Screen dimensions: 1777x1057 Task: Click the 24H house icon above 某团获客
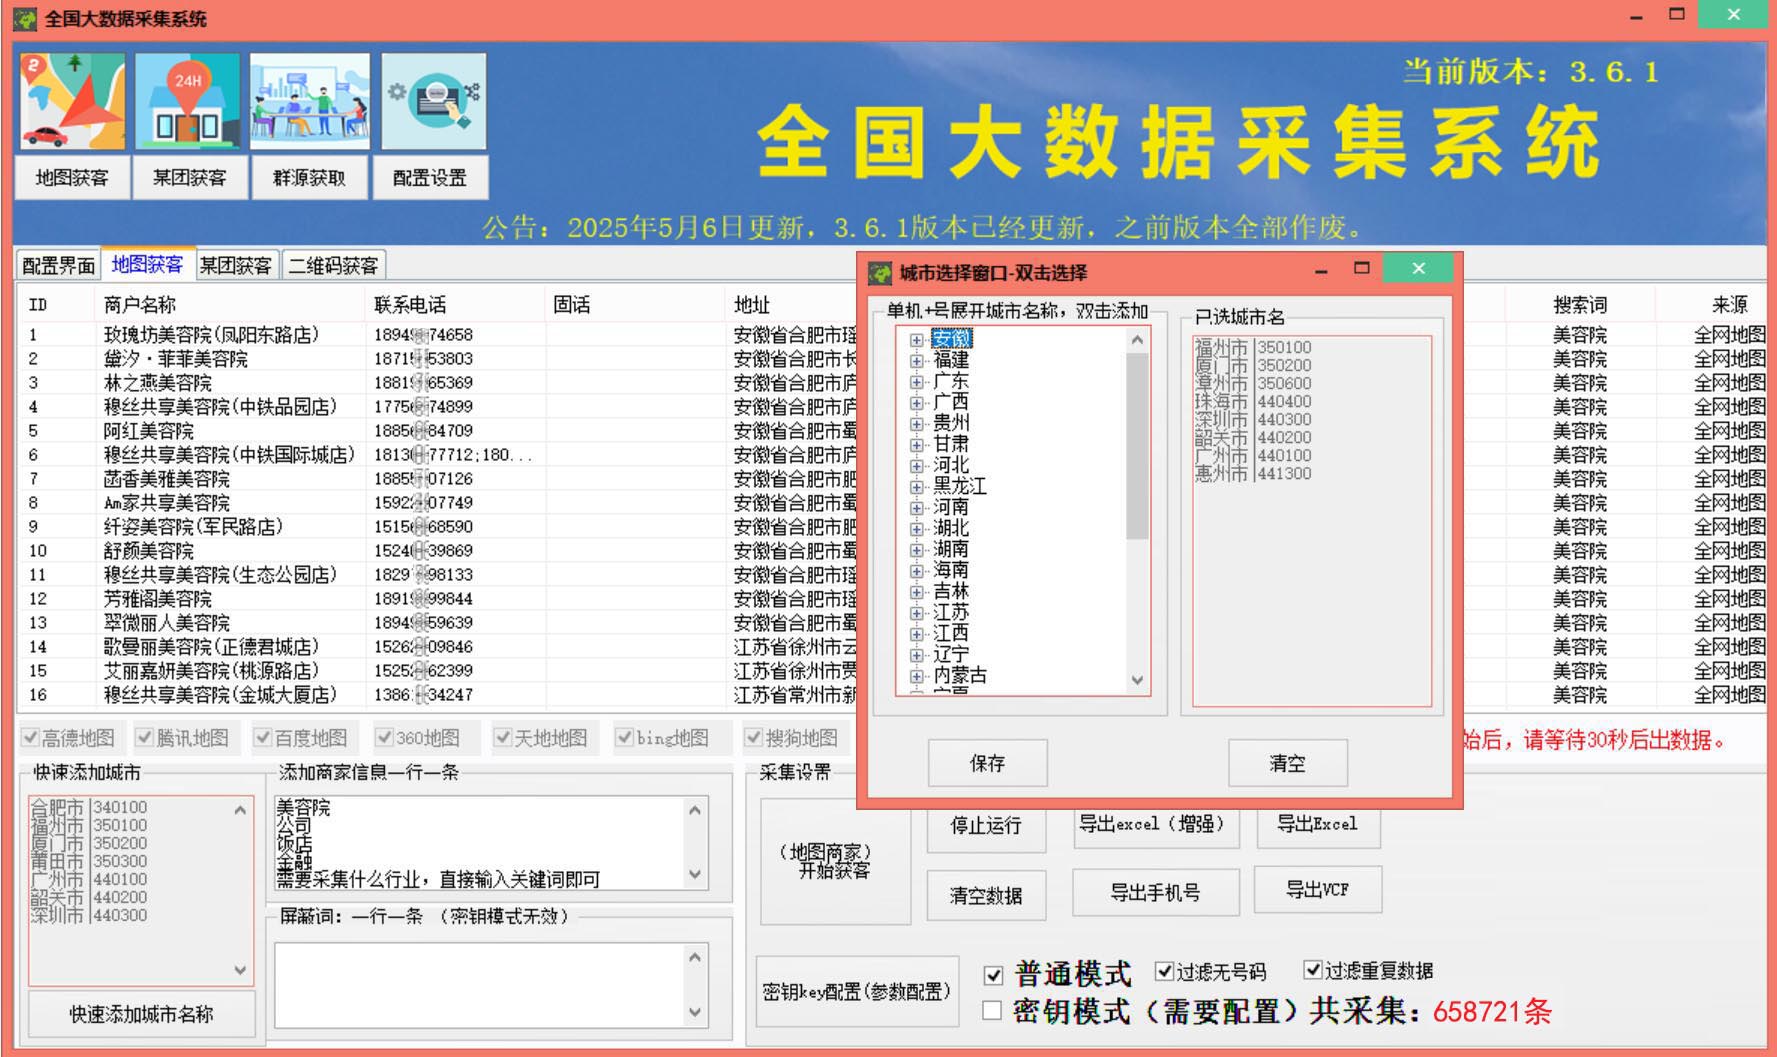(x=188, y=102)
